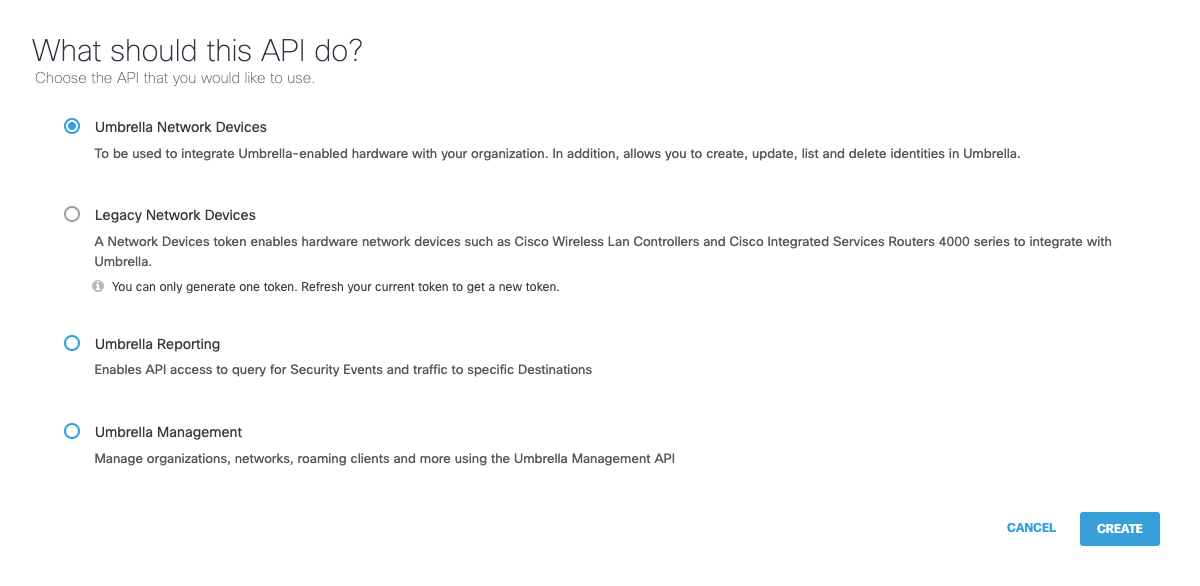Click the 'Manage organizations, networks, roaming clients' description
The image size is (1200, 586).
(x=385, y=460)
